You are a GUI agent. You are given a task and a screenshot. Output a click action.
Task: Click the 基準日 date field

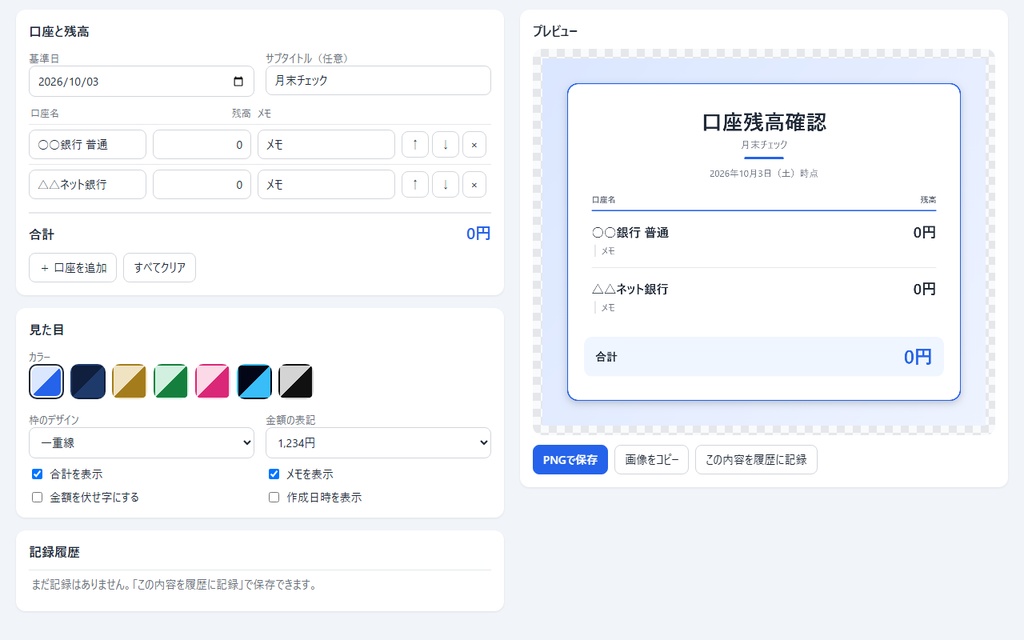(x=142, y=82)
